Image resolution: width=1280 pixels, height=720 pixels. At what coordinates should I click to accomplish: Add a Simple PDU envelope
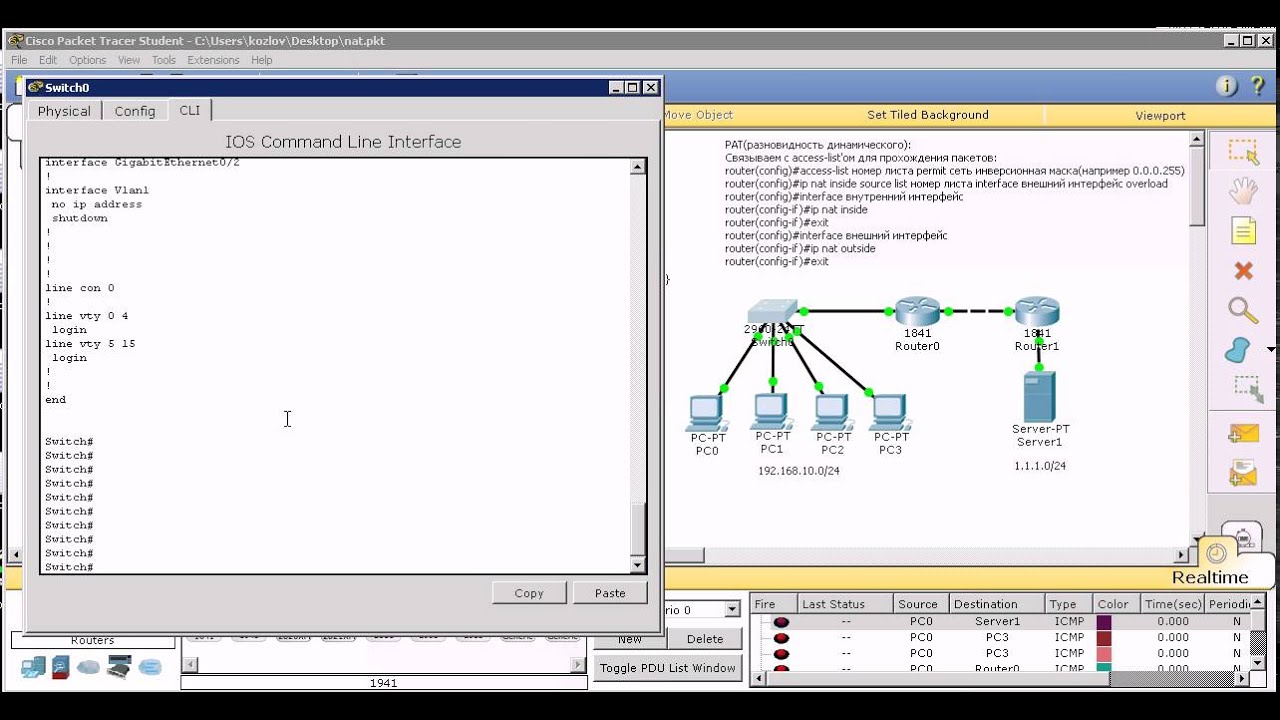[1243, 432]
